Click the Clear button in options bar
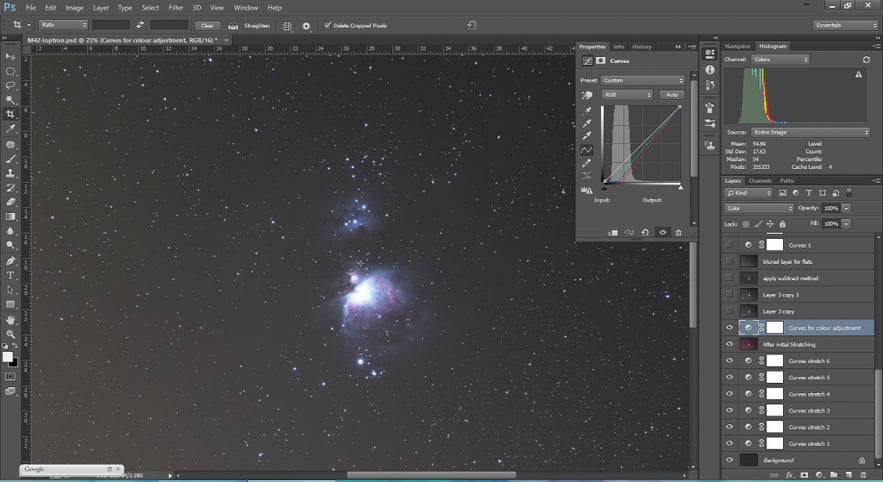The width and height of the screenshot is (883, 482). coord(207,25)
